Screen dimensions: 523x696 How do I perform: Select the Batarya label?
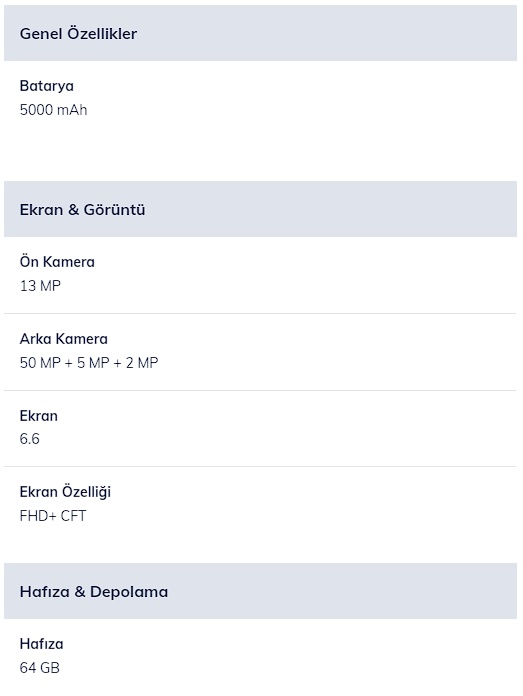(47, 86)
